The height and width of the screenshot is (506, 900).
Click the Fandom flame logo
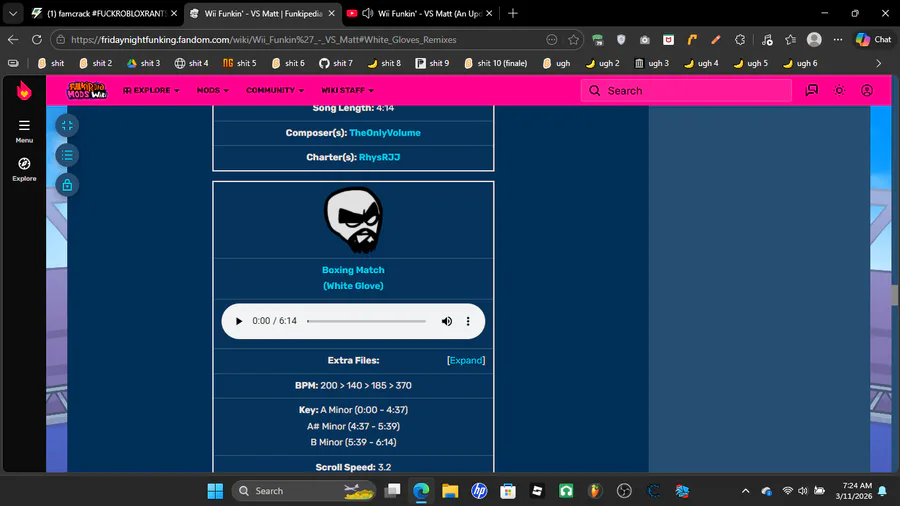(x=24, y=91)
